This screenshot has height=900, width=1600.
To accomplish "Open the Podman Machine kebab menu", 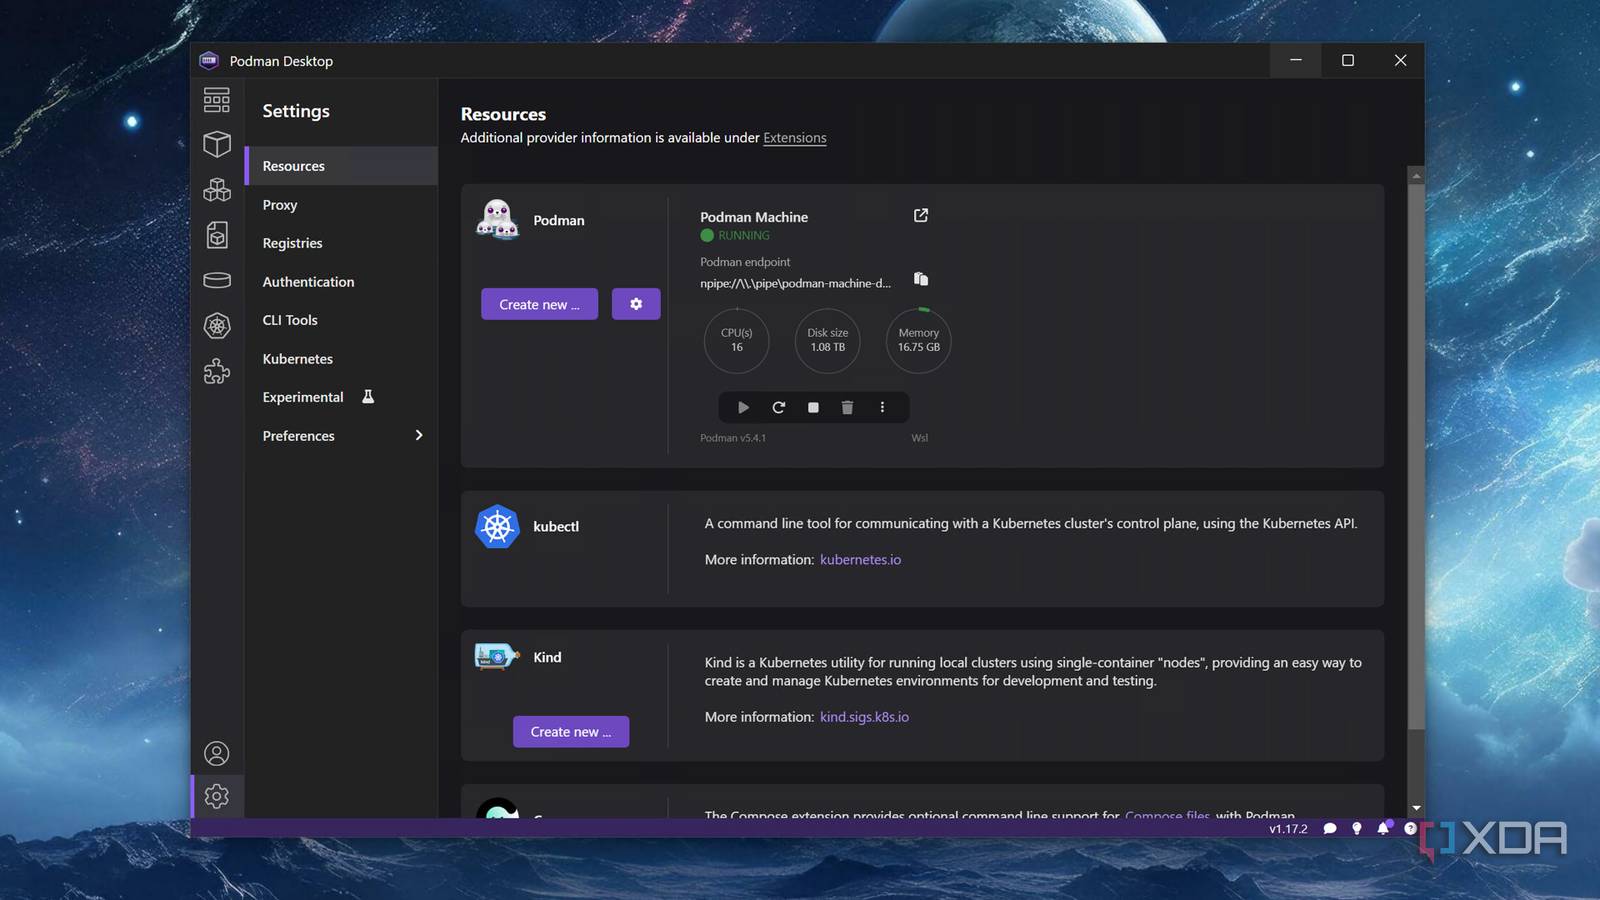I will 882,407.
